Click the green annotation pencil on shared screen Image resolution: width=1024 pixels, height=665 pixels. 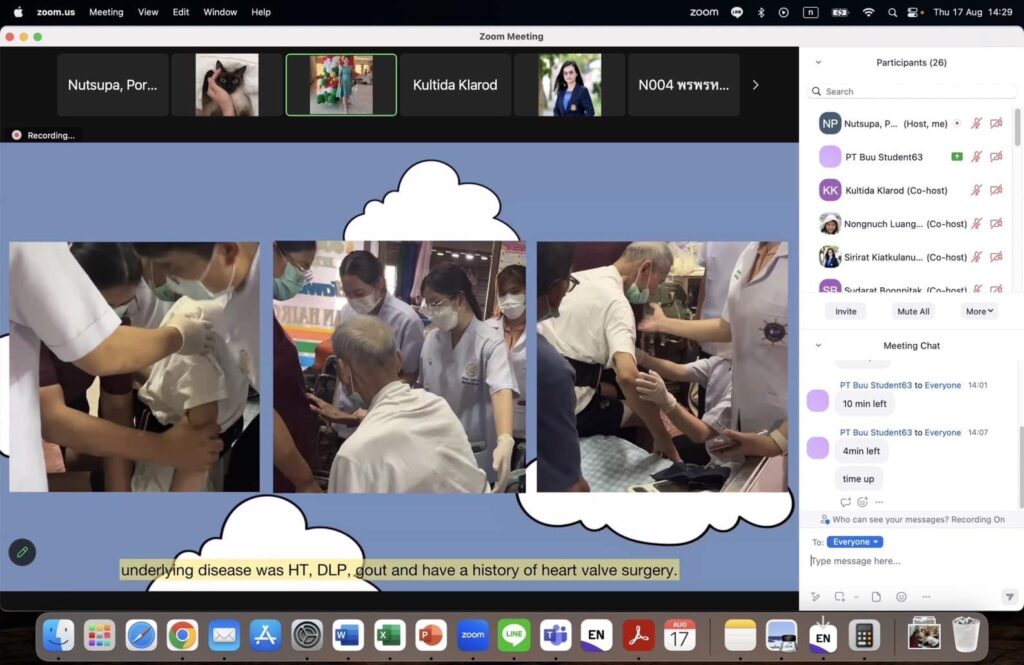(x=22, y=552)
